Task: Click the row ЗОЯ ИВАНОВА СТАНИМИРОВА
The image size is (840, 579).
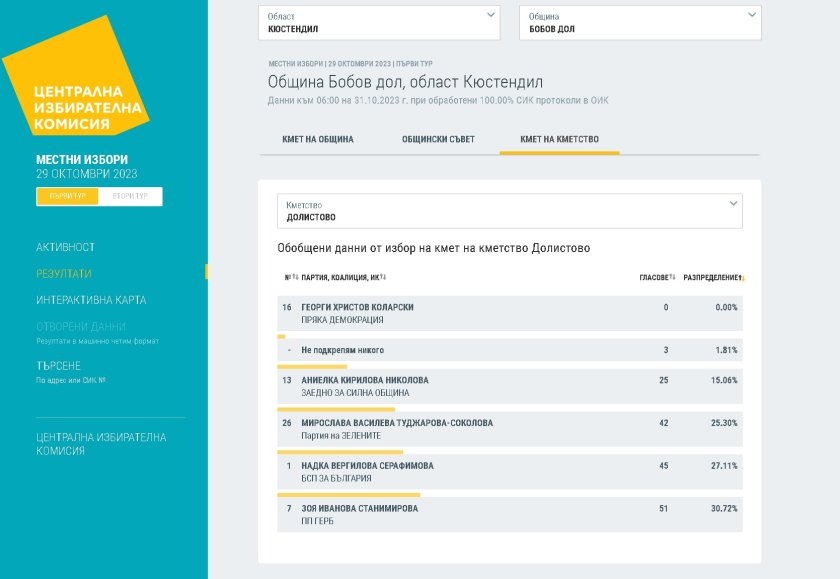Action: (x=509, y=515)
